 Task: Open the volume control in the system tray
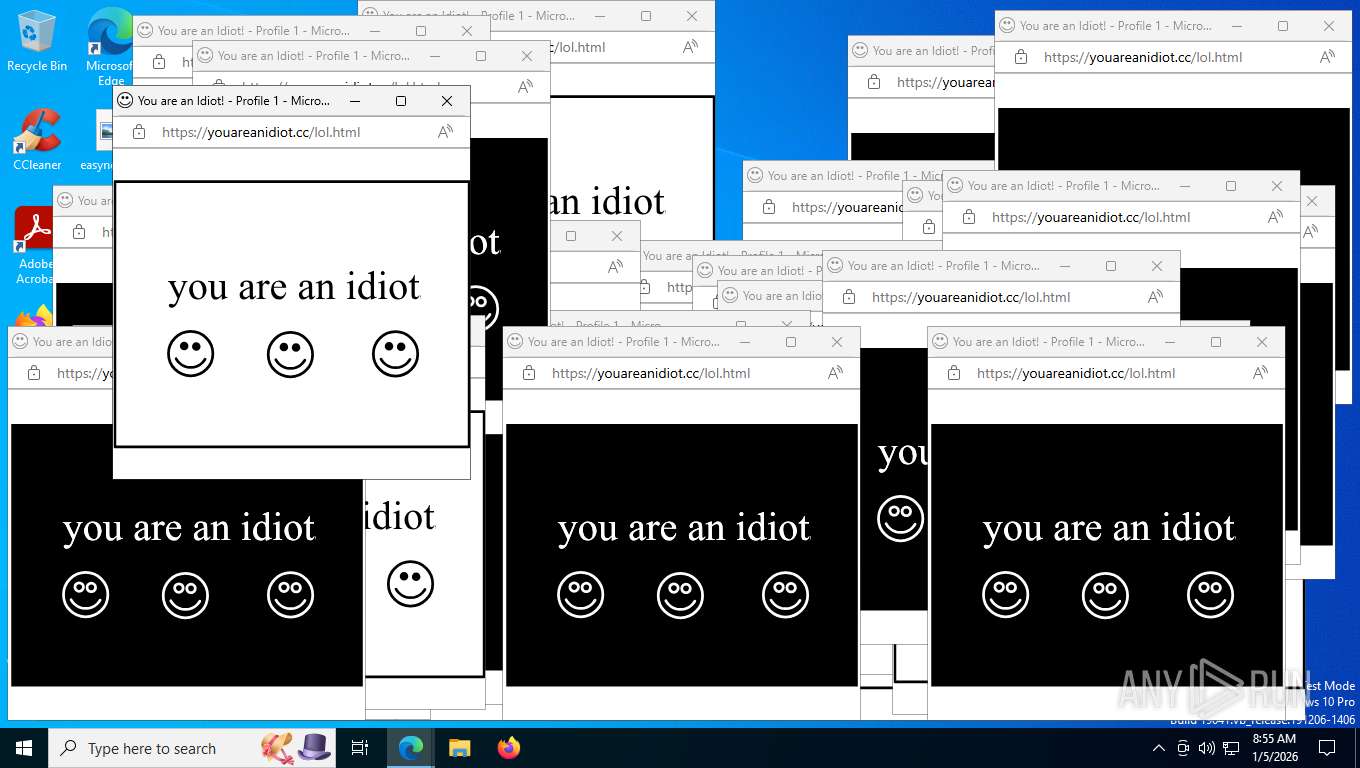(1206, 748)
